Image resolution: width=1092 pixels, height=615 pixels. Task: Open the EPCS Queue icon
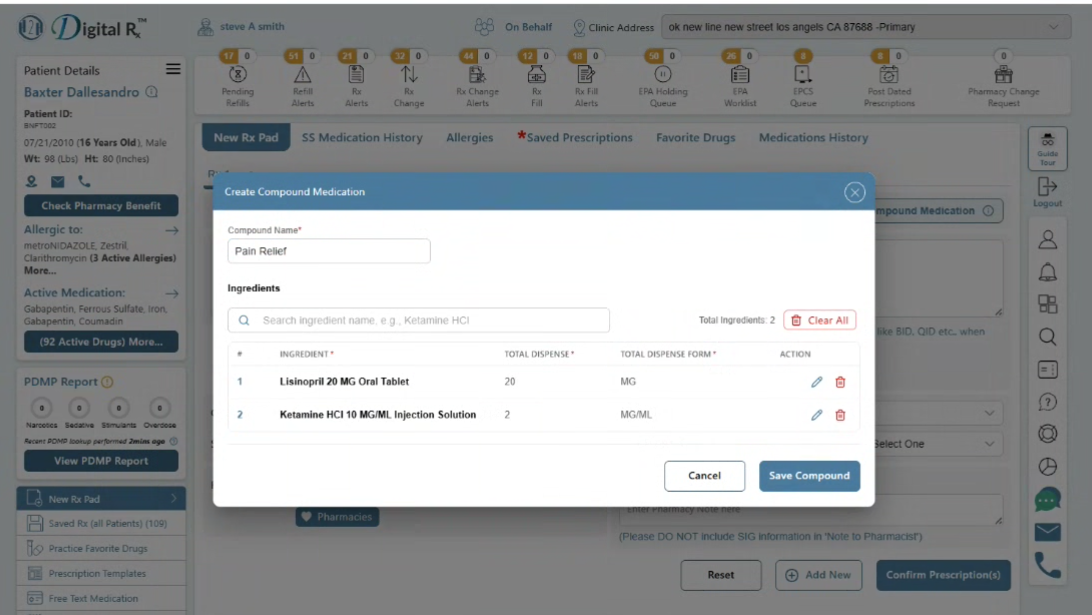tap(802, 74)
